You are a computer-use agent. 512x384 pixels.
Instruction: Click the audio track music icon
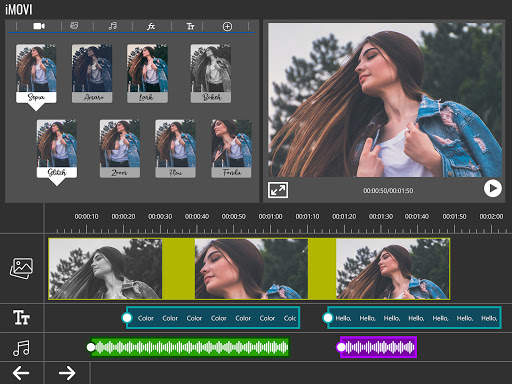pyautogui.click(x=21, y=348)
